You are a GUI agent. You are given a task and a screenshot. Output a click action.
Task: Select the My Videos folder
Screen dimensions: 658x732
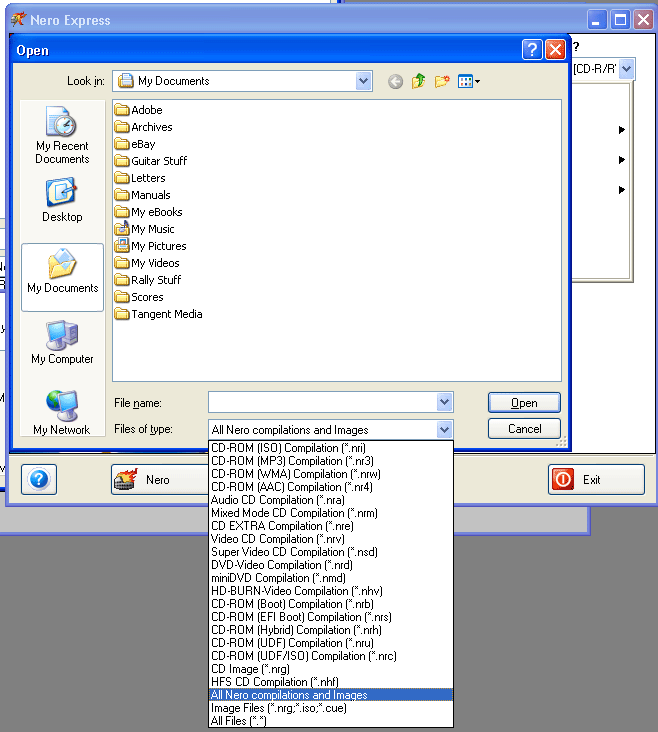tap(147, 263)
